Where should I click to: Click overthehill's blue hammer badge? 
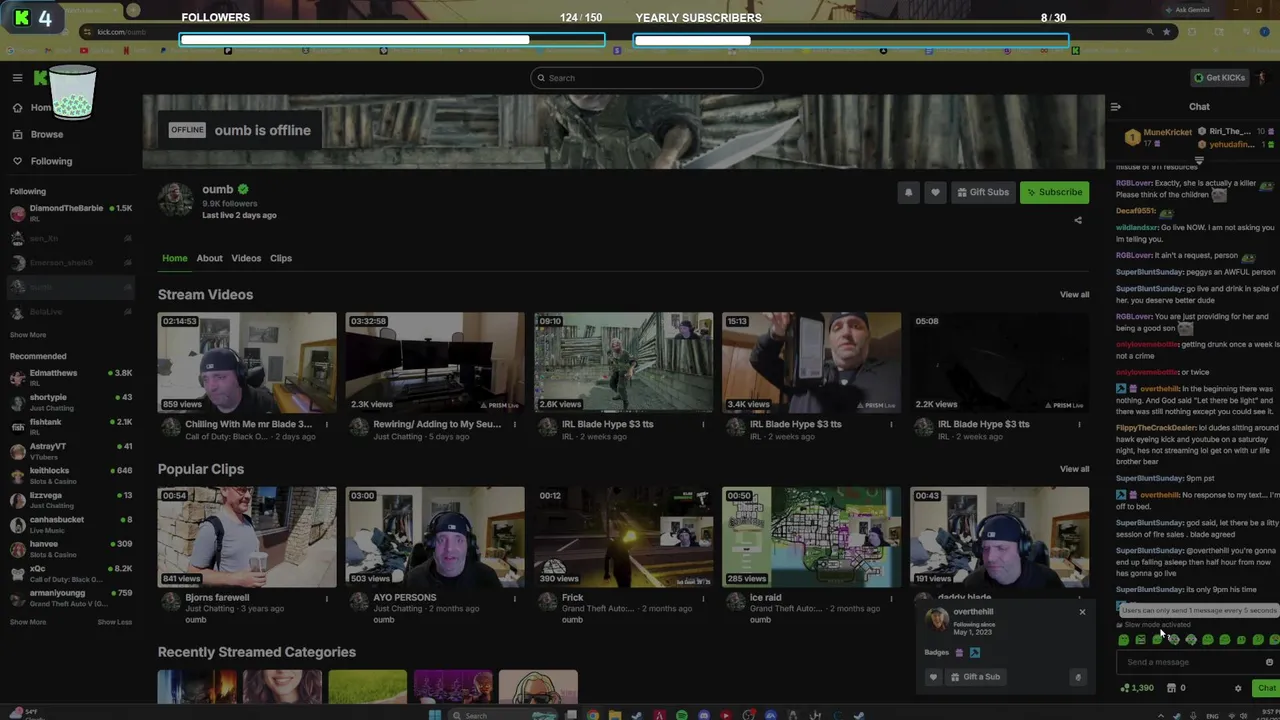pyautogui.click(x=975, y=653)
